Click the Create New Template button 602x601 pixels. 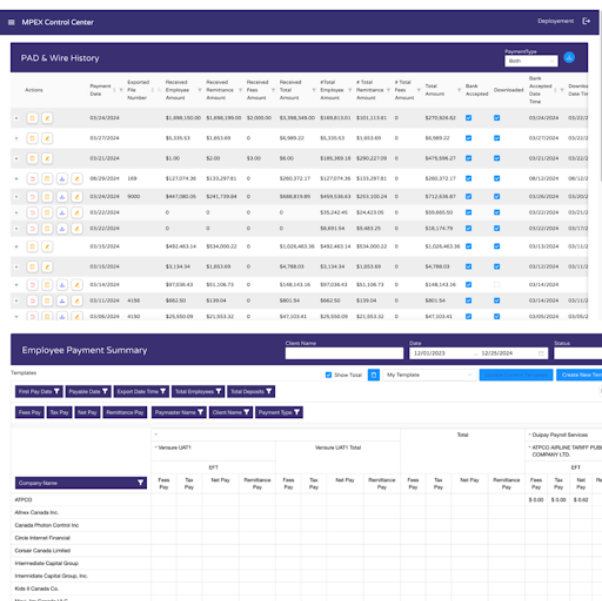[578, 374]
